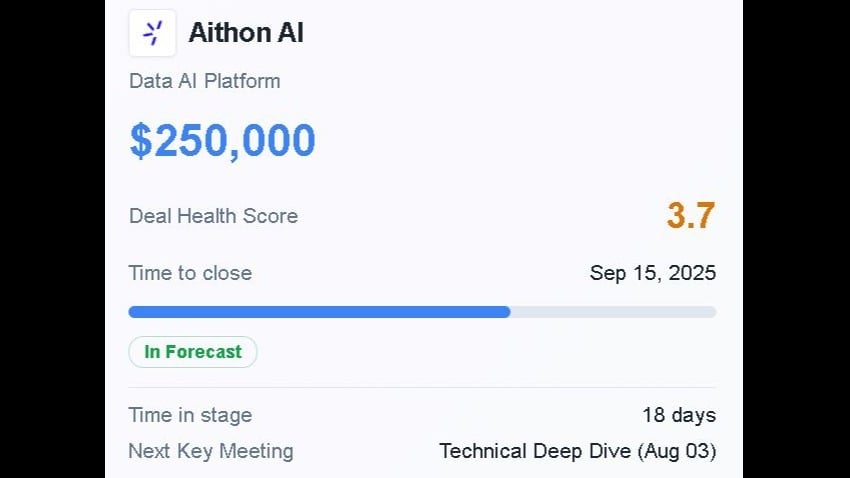Click the 18 days stage duration
850x478 pixels.
tap(679, 415)
